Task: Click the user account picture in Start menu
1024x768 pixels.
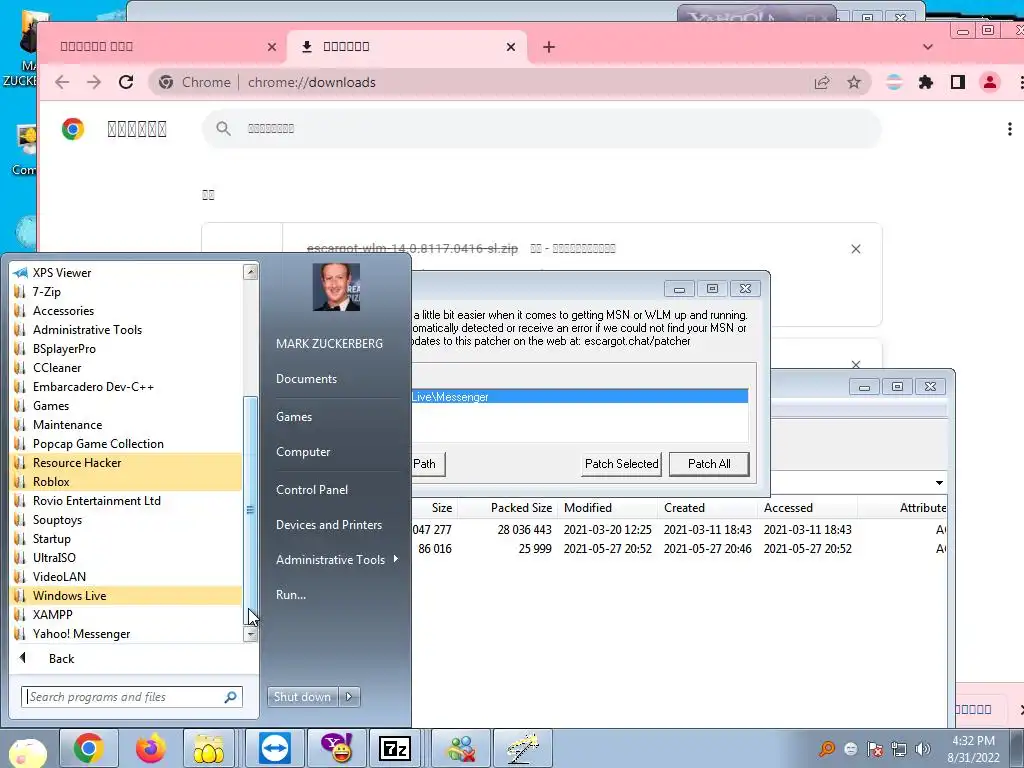Action: (336, 287)
